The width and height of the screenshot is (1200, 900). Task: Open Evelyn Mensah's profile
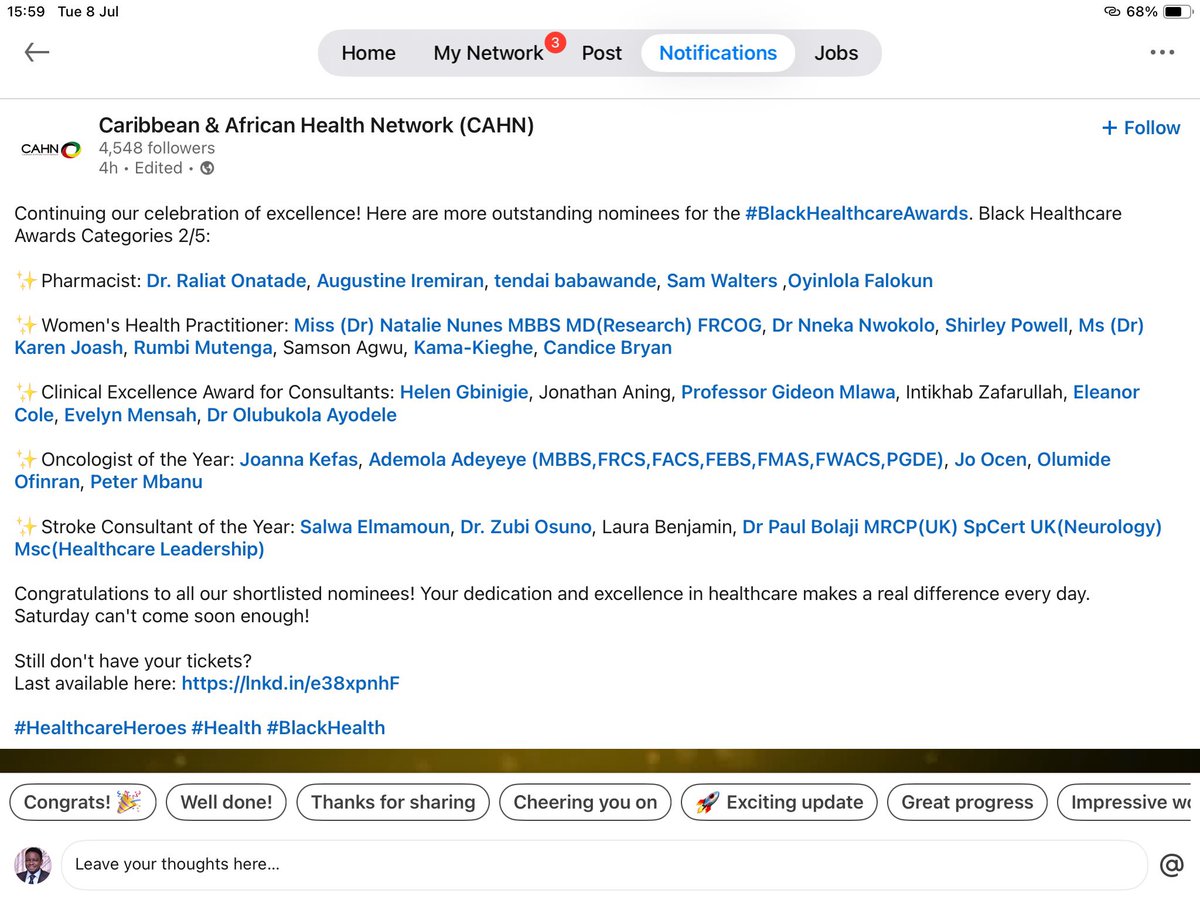[130, 415]
